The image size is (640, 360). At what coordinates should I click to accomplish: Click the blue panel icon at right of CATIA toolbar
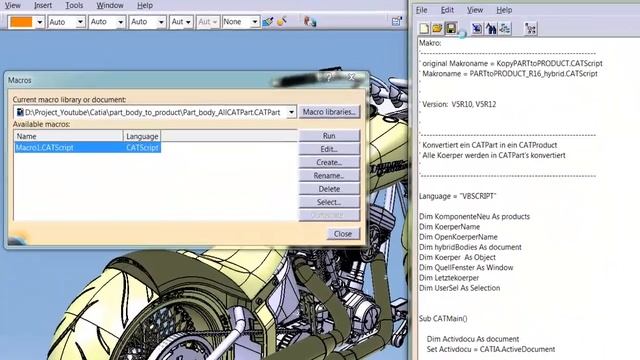pos(396,21)
